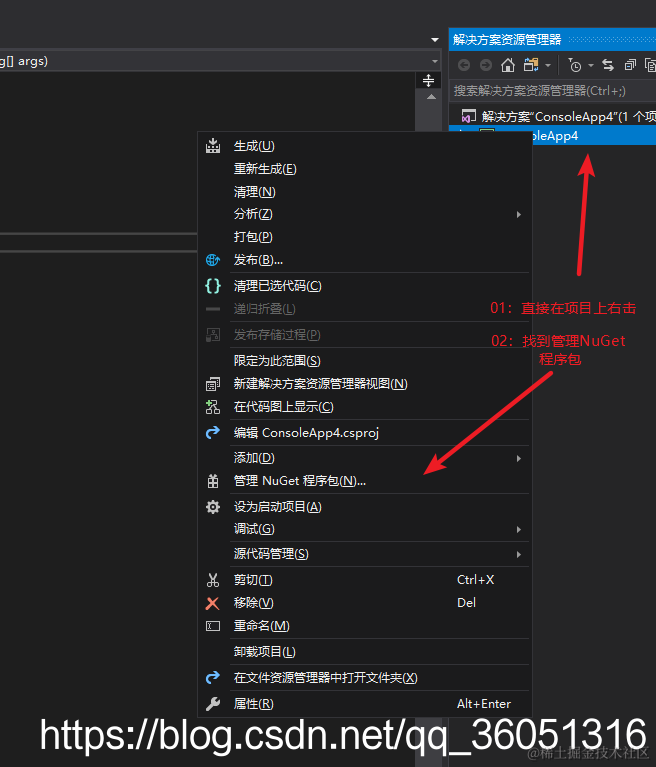Select 清理(N) menu entry

[365, 192]
